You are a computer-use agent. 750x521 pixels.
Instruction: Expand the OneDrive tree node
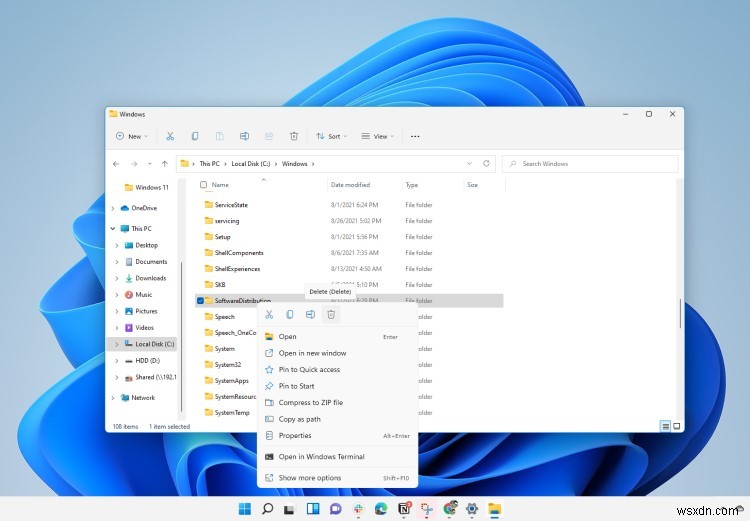click(x=113, y=208)
